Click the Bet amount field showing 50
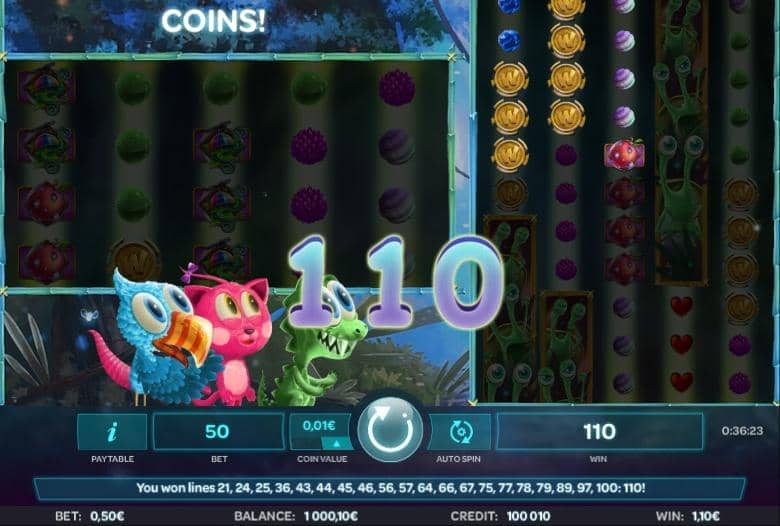This screenshot has width=780, height=526. [218, 431]
